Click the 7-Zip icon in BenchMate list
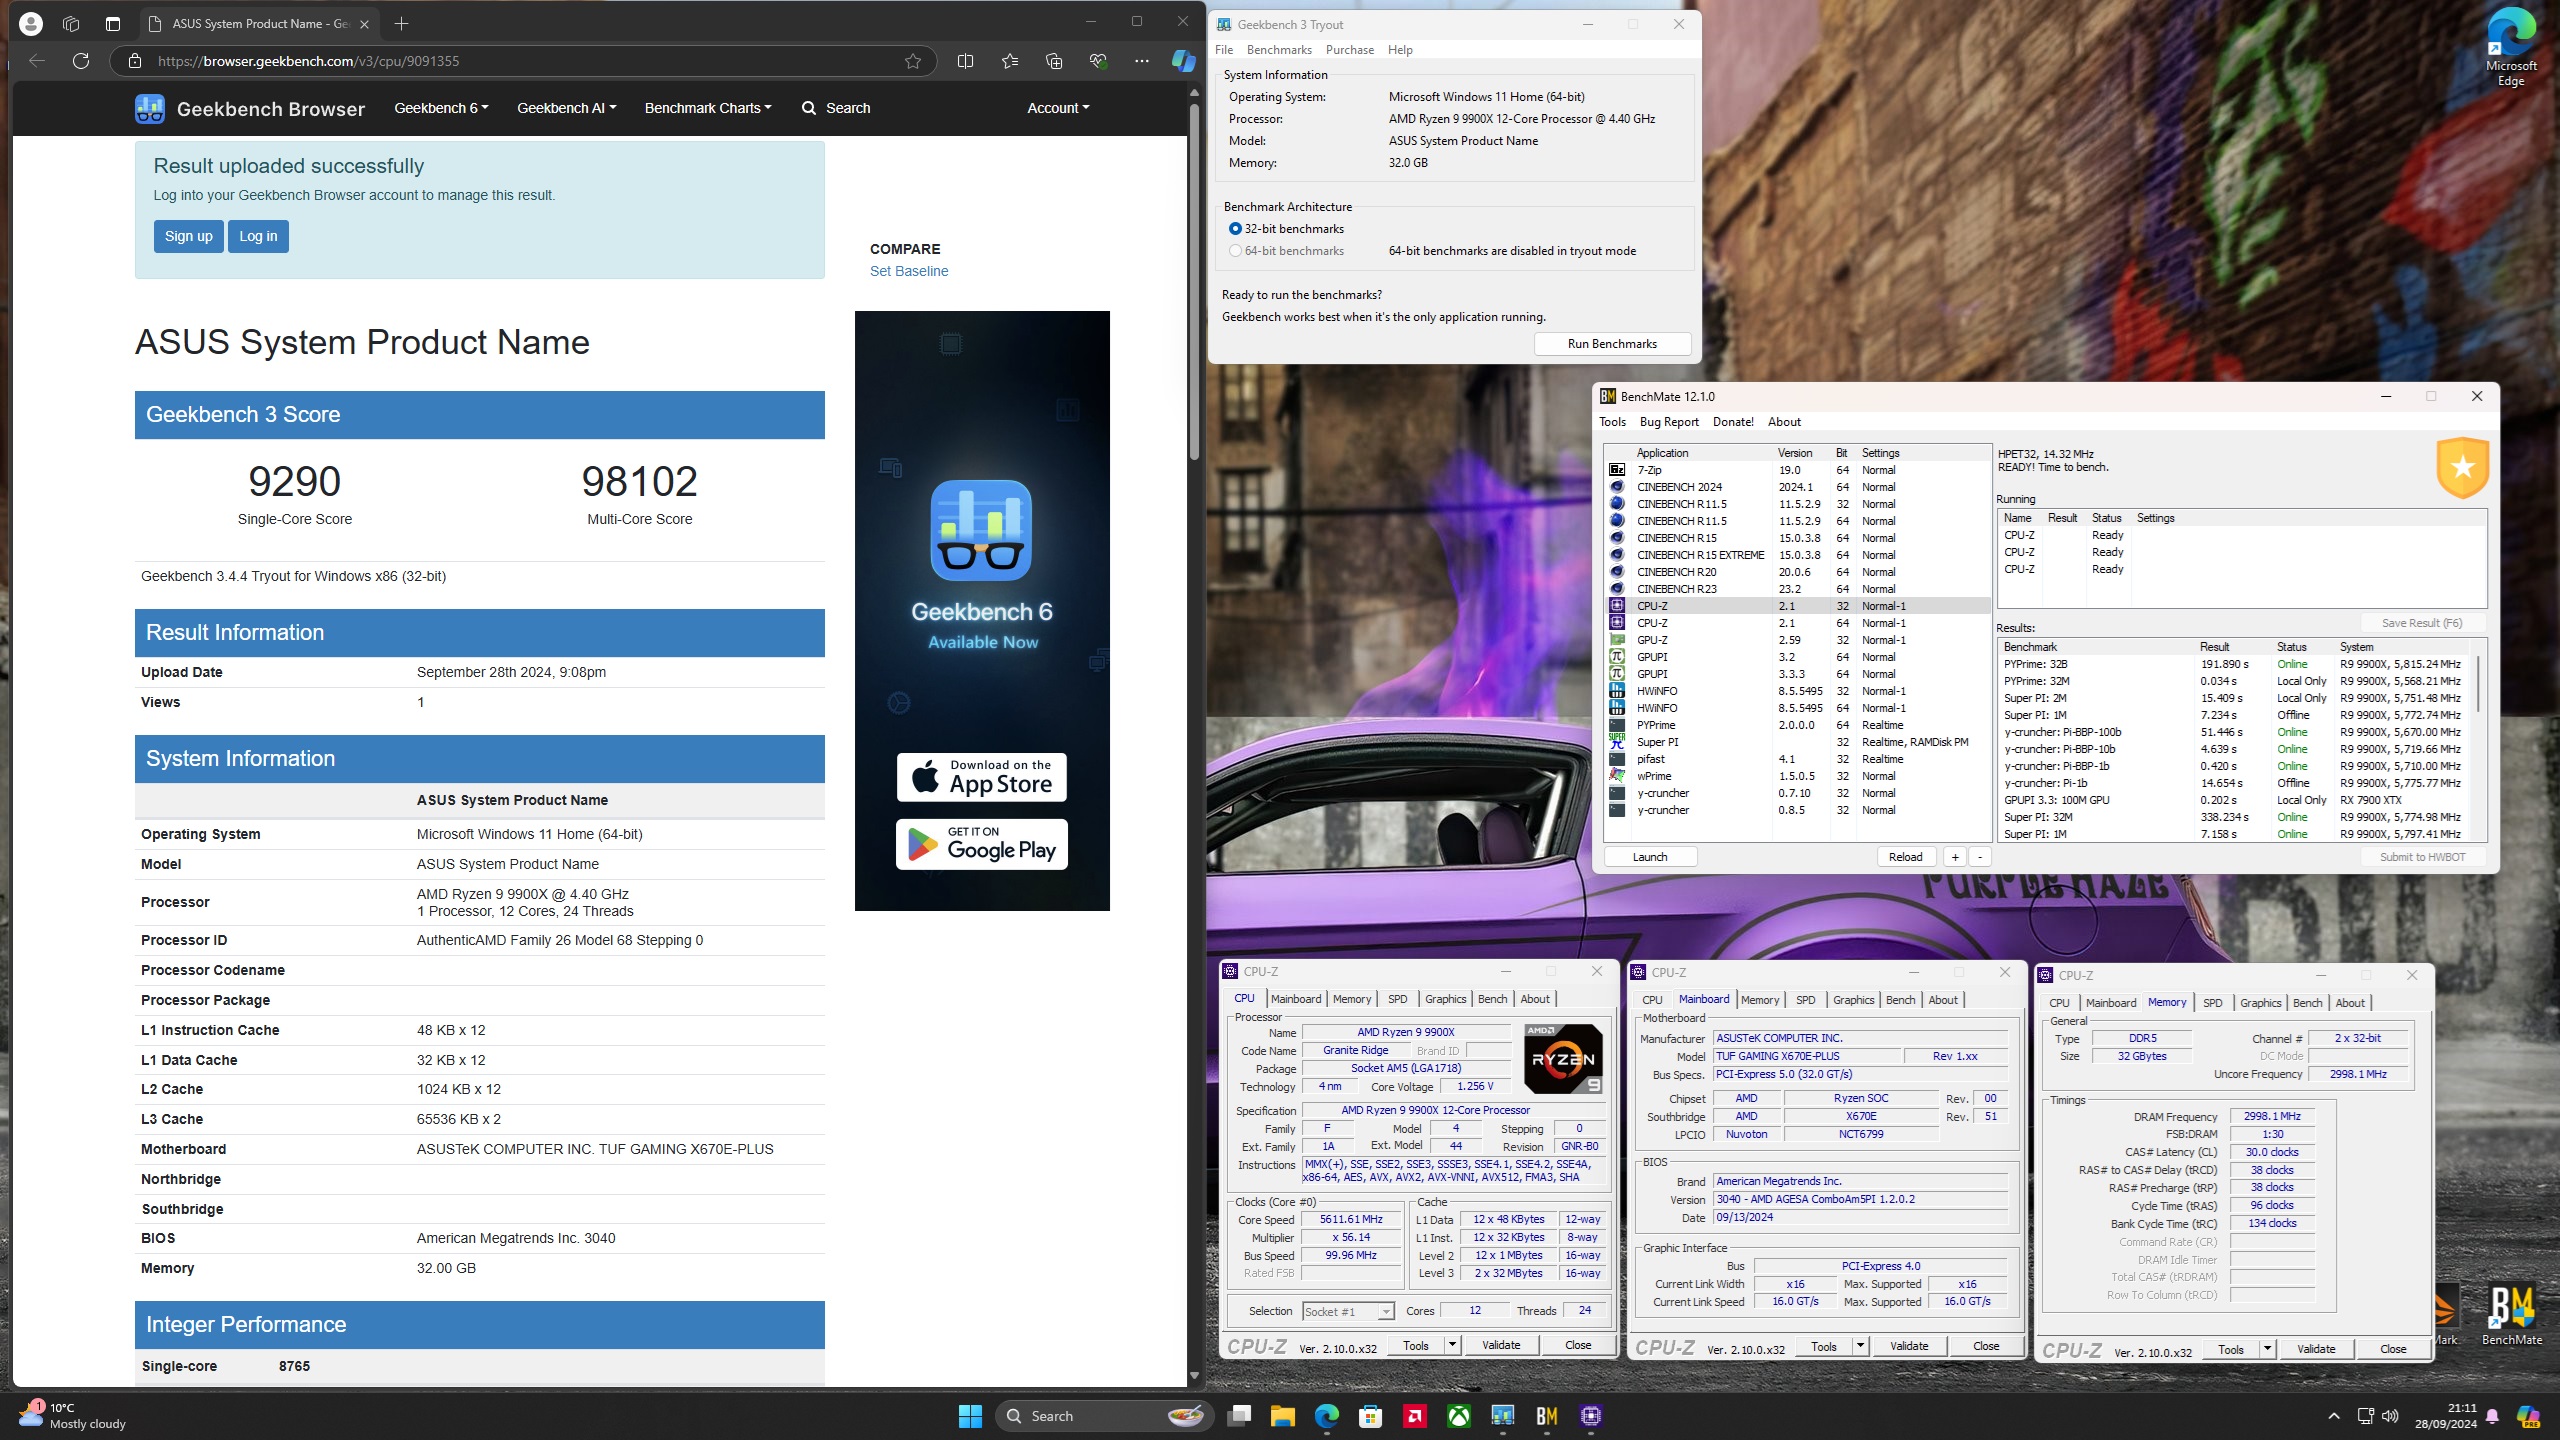2560x1440 pixels. coord(1617,470)
